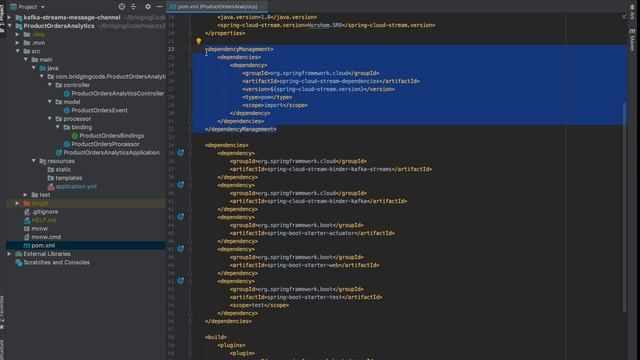Select the .gitignore file
The width and height of the screenshot is (640, 360).
pos(44,212)
